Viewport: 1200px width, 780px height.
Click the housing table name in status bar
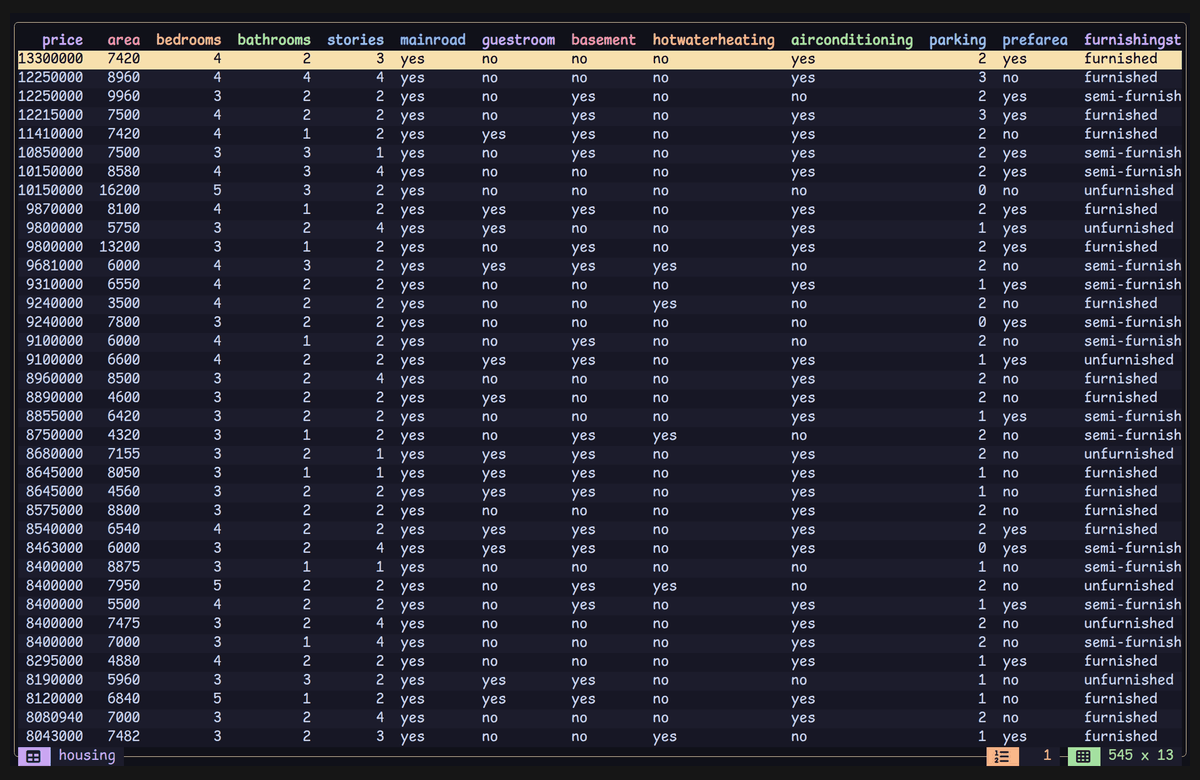pos(87,755)
